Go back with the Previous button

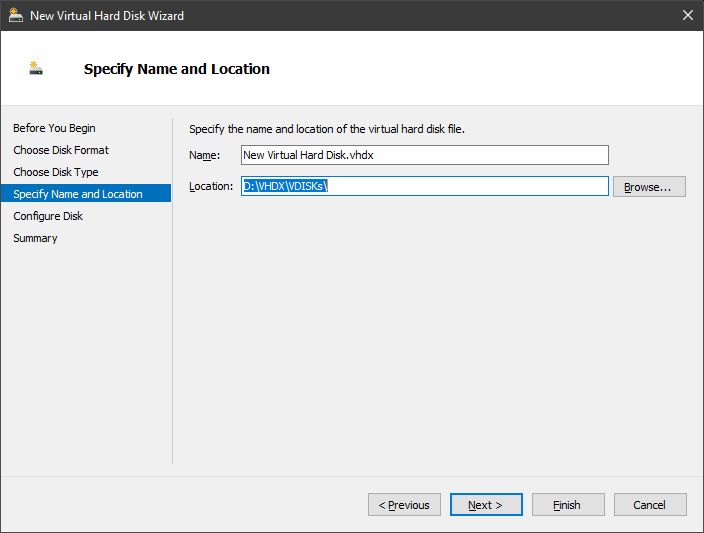[x=404, y=505]
